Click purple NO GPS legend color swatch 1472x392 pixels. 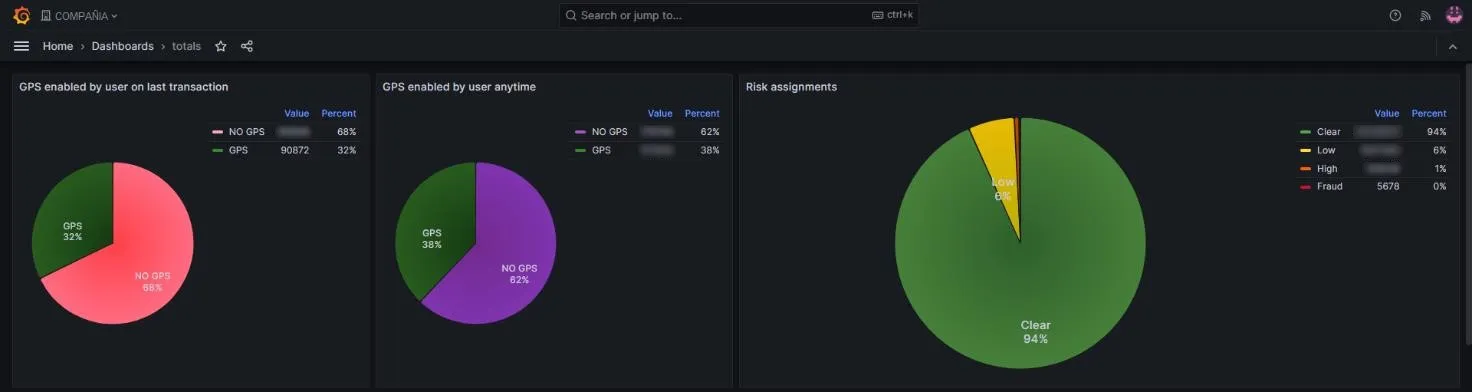click(580, 132)
